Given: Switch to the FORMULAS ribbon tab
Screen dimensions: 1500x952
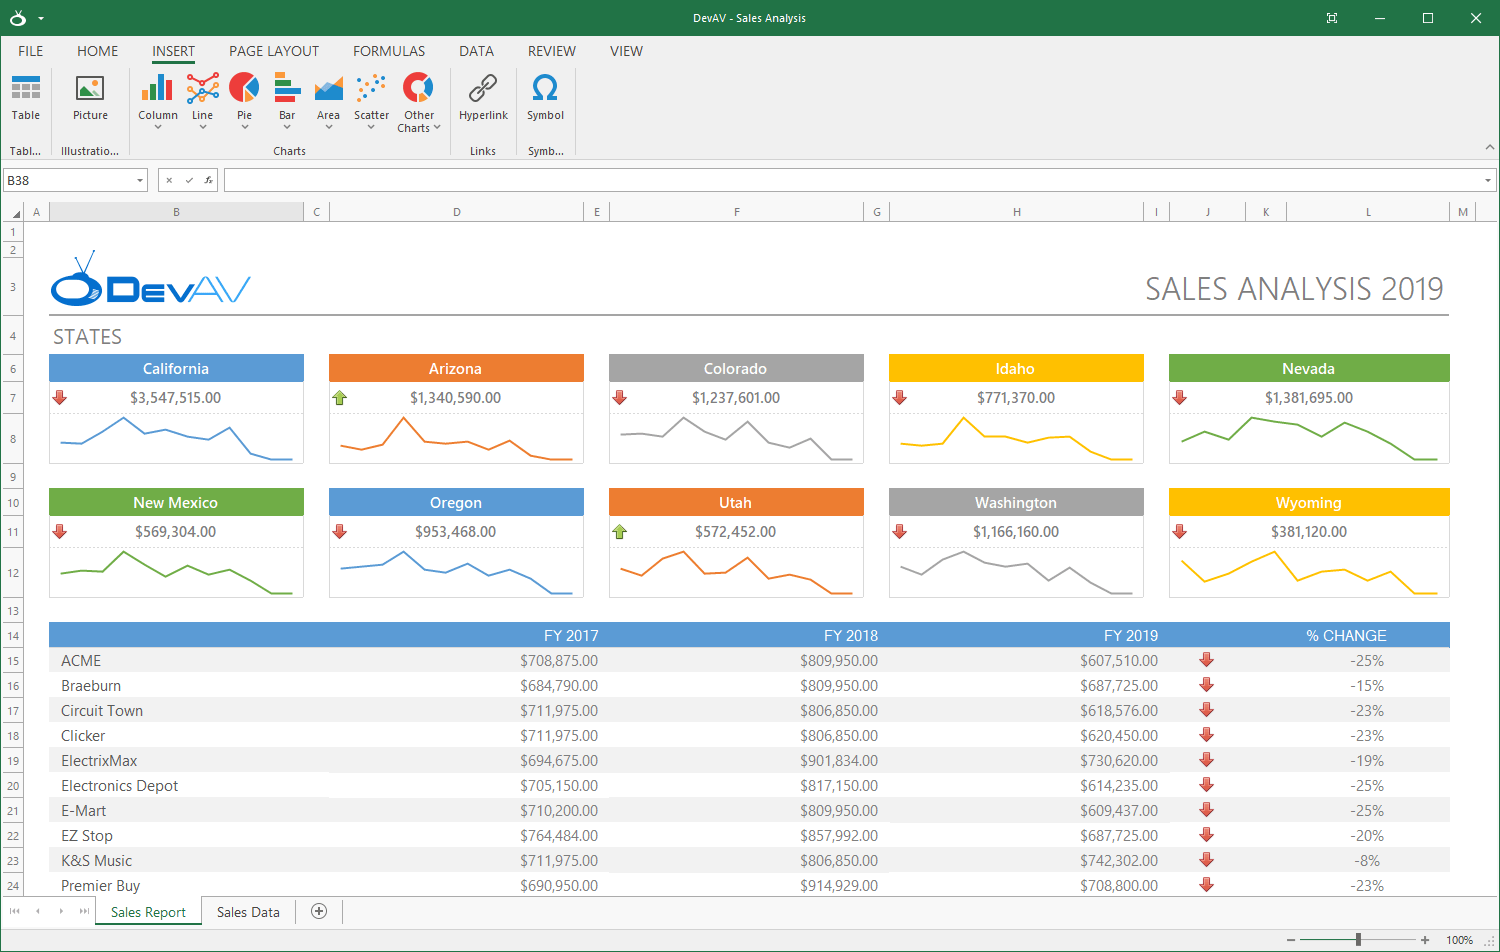Looking at the screenshot, I should pyautogui.click(x=389, y=51).
